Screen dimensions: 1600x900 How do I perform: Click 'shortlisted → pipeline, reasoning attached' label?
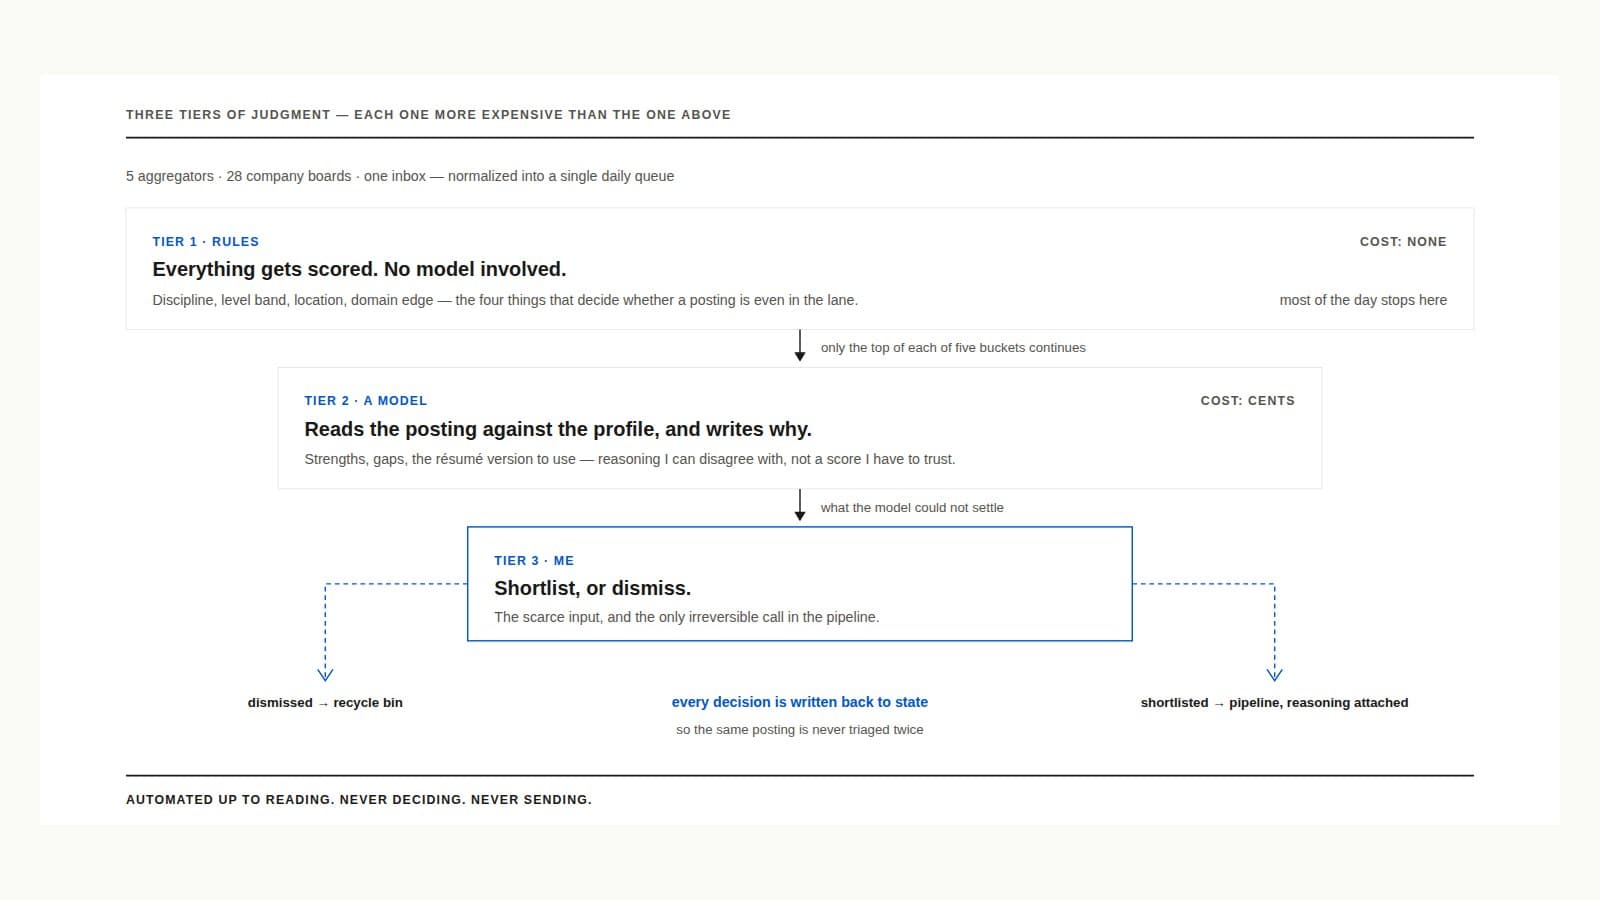tap(1274, 703)
